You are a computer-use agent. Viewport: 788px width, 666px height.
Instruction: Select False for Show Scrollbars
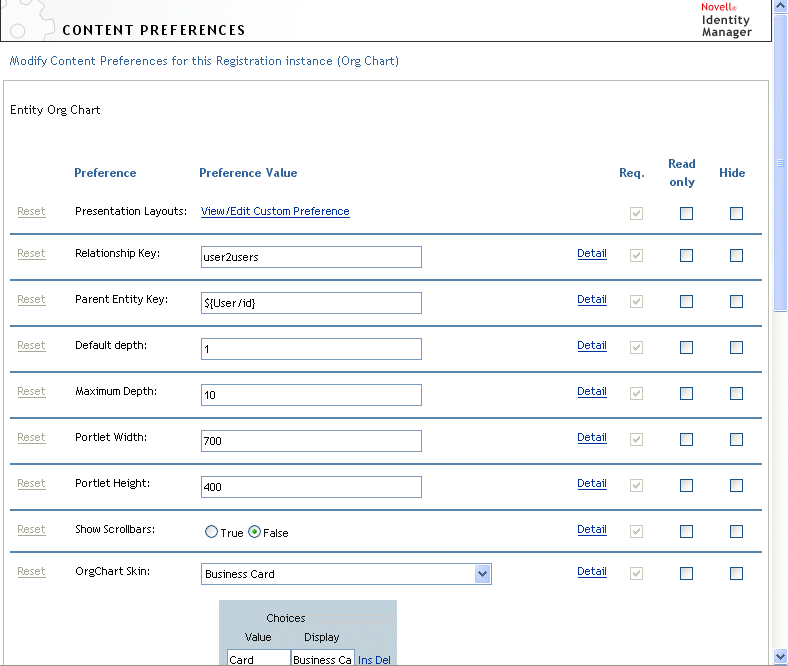coord(254,533)
